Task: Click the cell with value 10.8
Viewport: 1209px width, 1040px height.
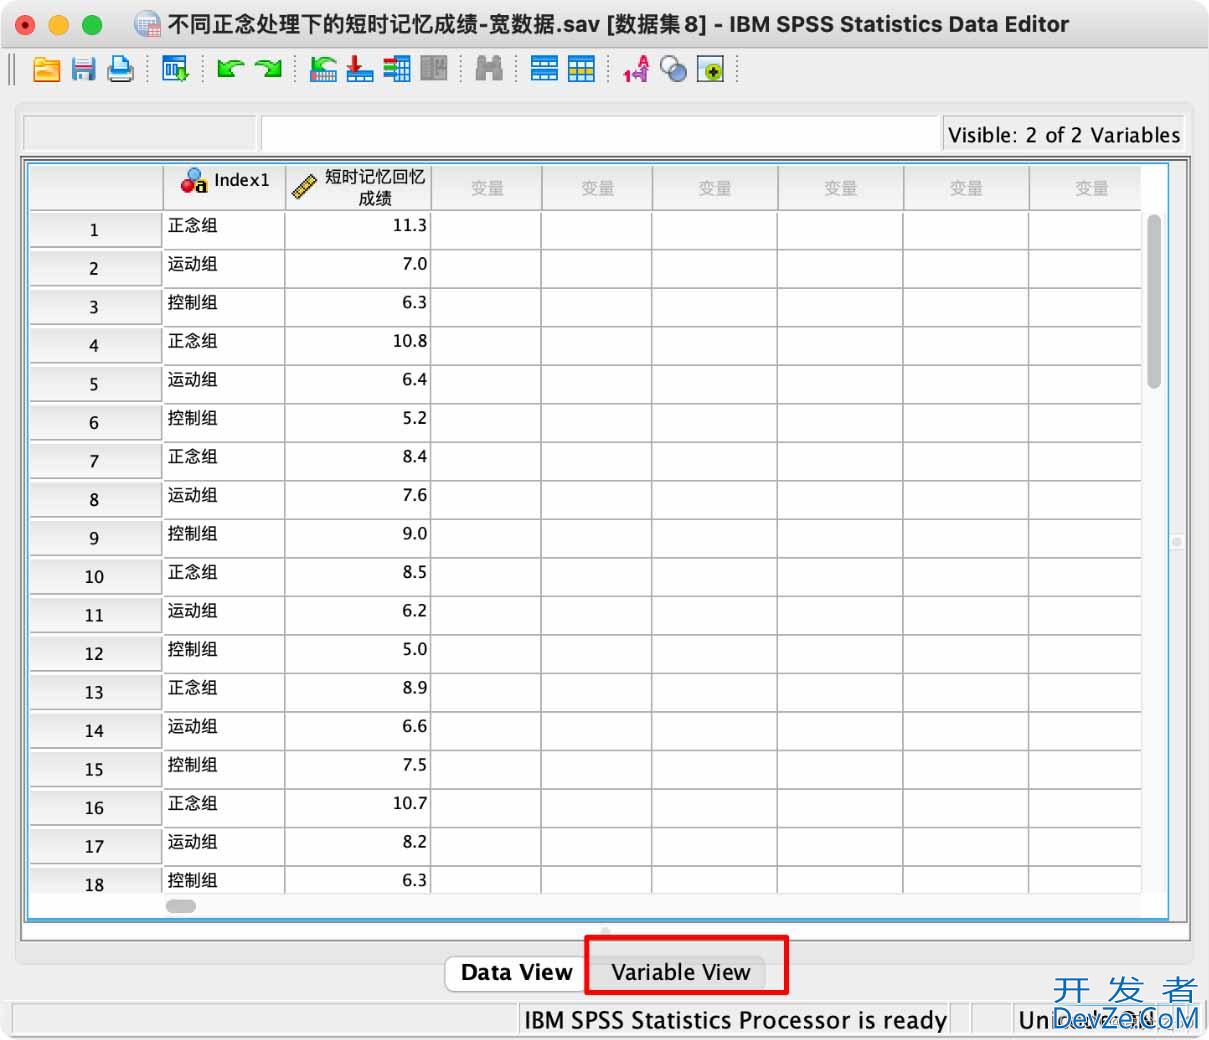Action: pyautogui.click(x=358, y=345)
